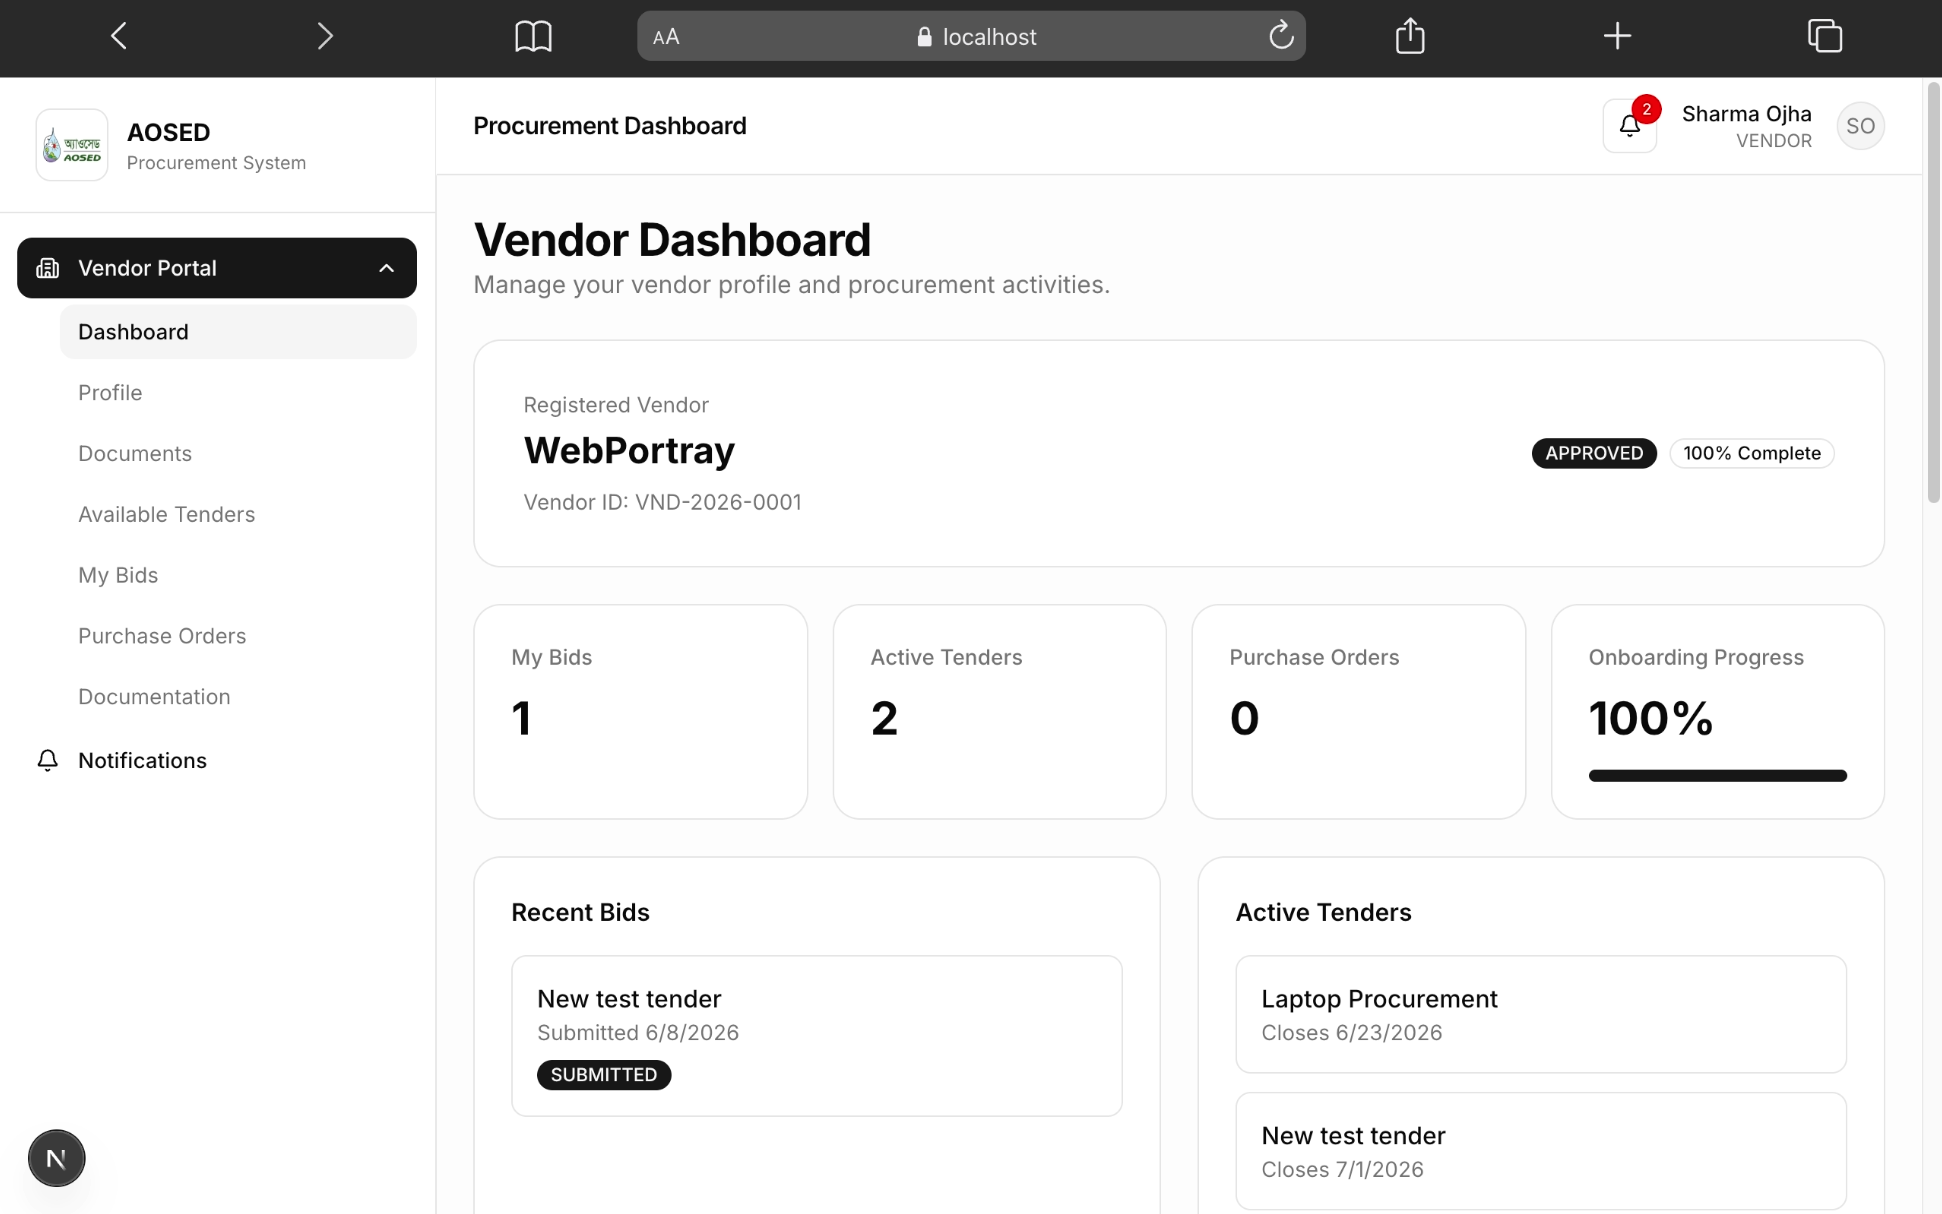Collapse the Vendor Portal section chevron

387,268
